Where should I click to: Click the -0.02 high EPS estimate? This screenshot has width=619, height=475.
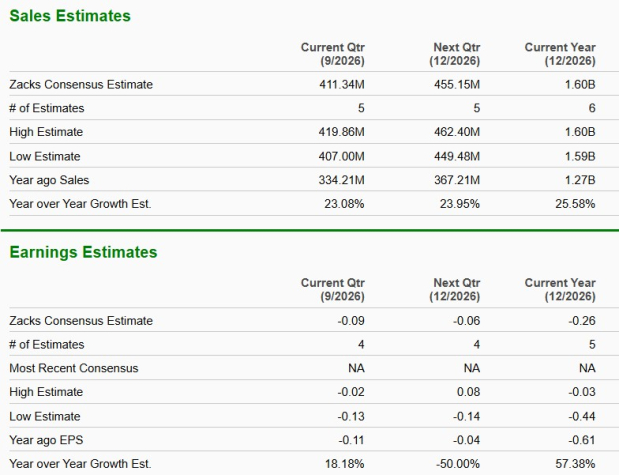tap(351, 392)
